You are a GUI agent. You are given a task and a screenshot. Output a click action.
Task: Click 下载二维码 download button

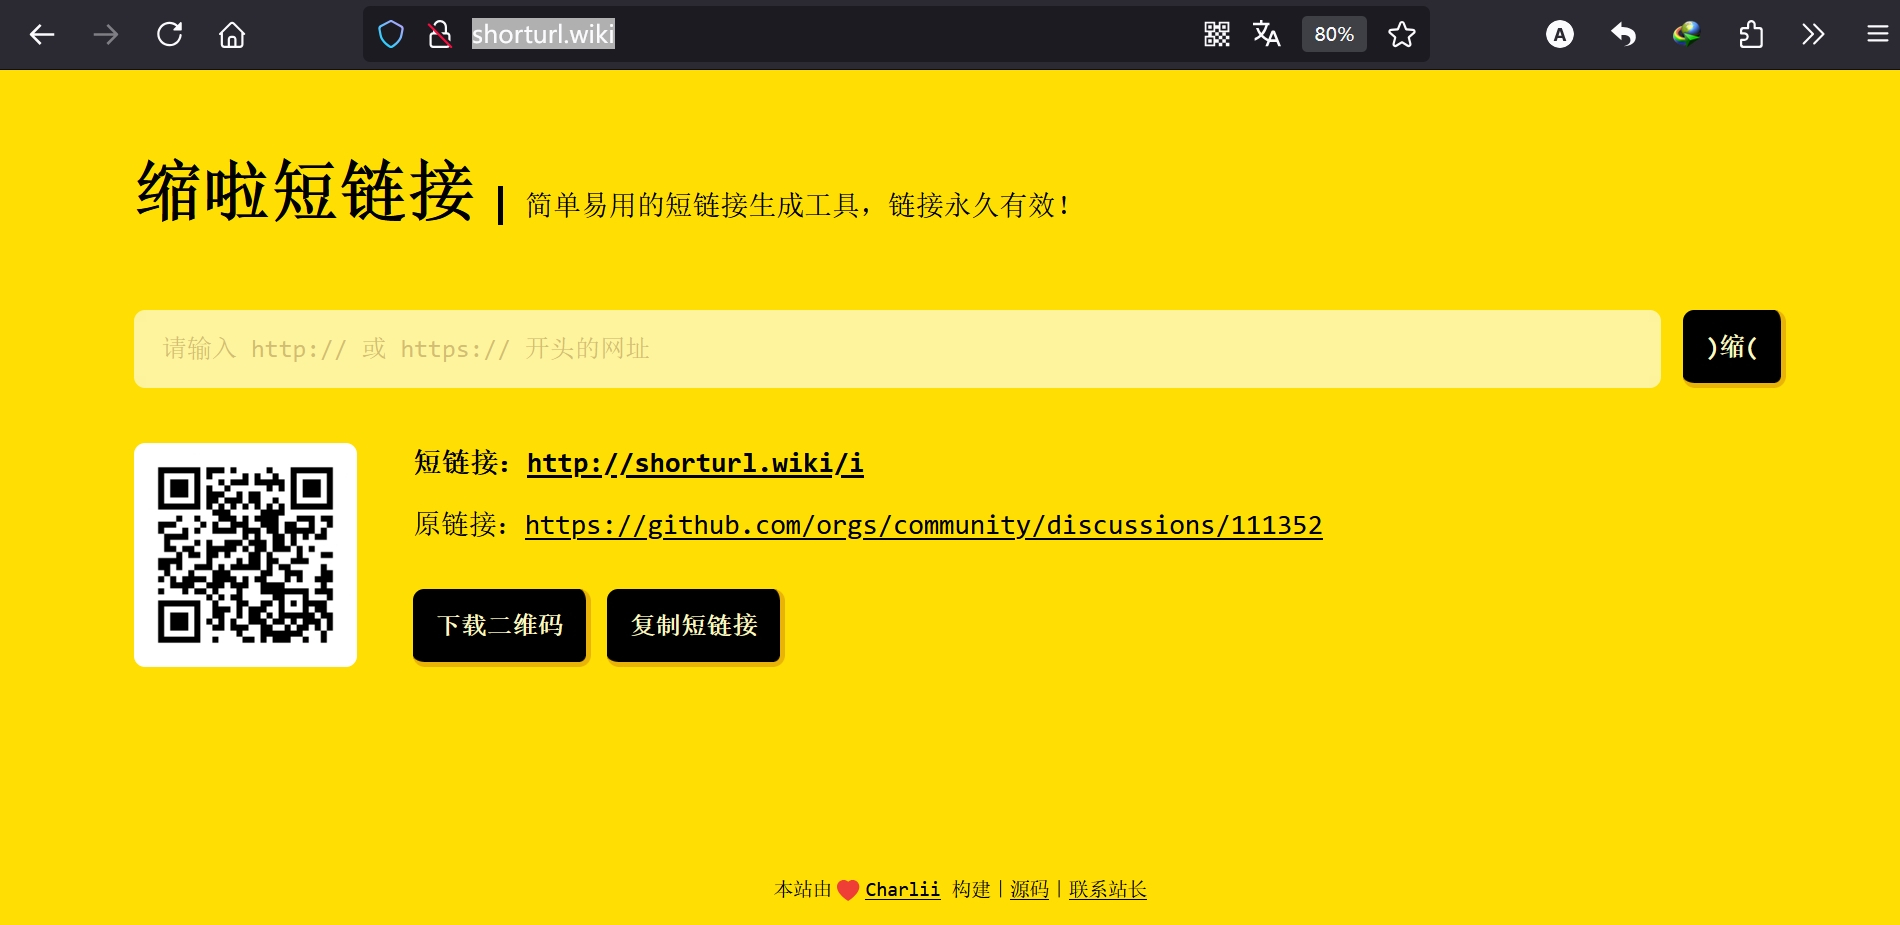(x=499, y=625)
